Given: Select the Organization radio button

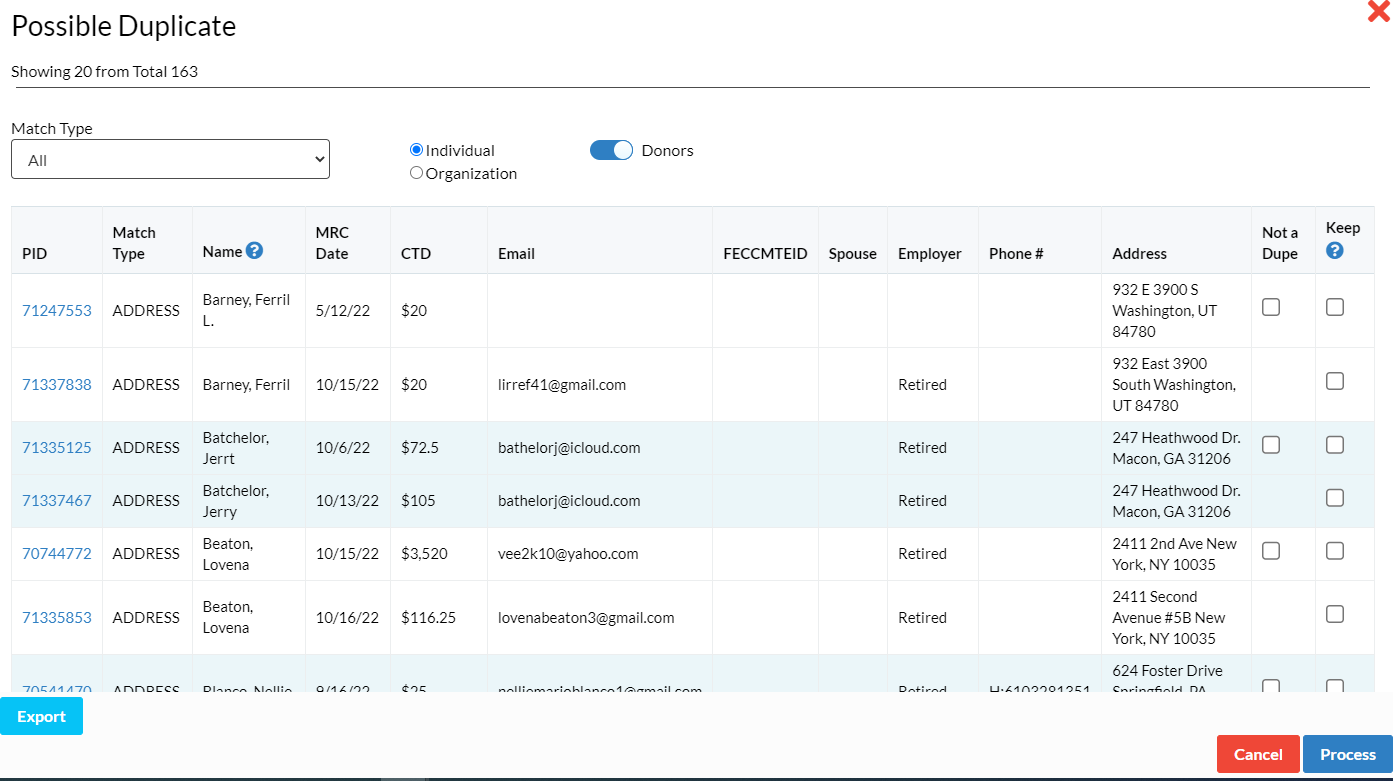Looking at the screenshot, I should coord(416,173).
